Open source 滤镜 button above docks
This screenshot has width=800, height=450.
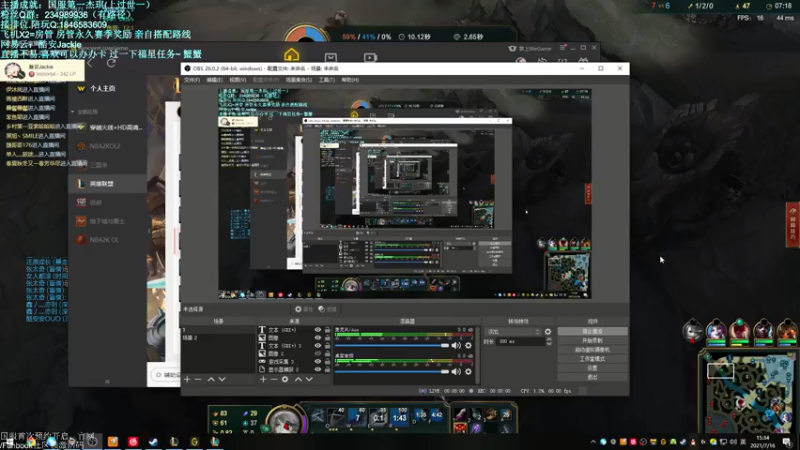(328, 309)
